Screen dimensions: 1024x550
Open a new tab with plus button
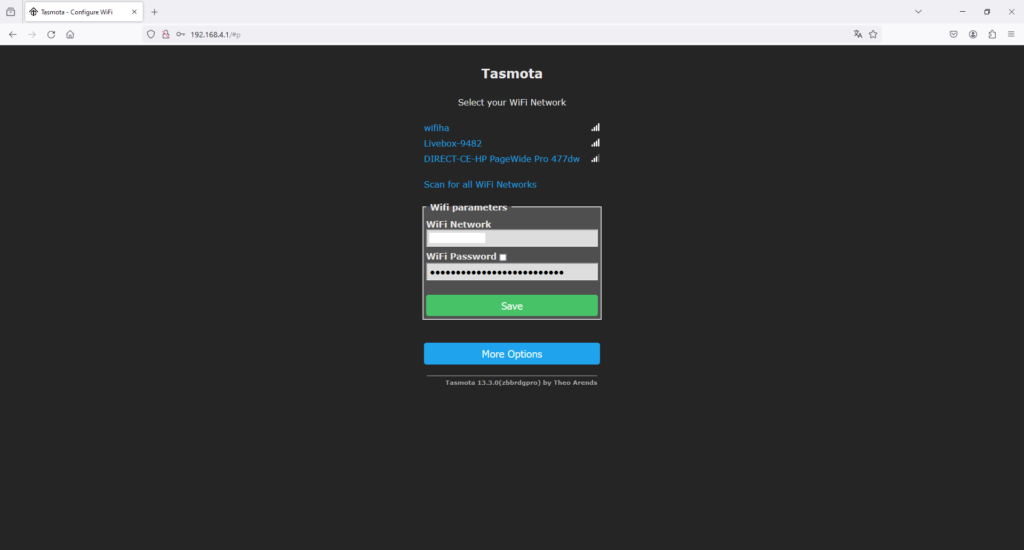[155, 12]
